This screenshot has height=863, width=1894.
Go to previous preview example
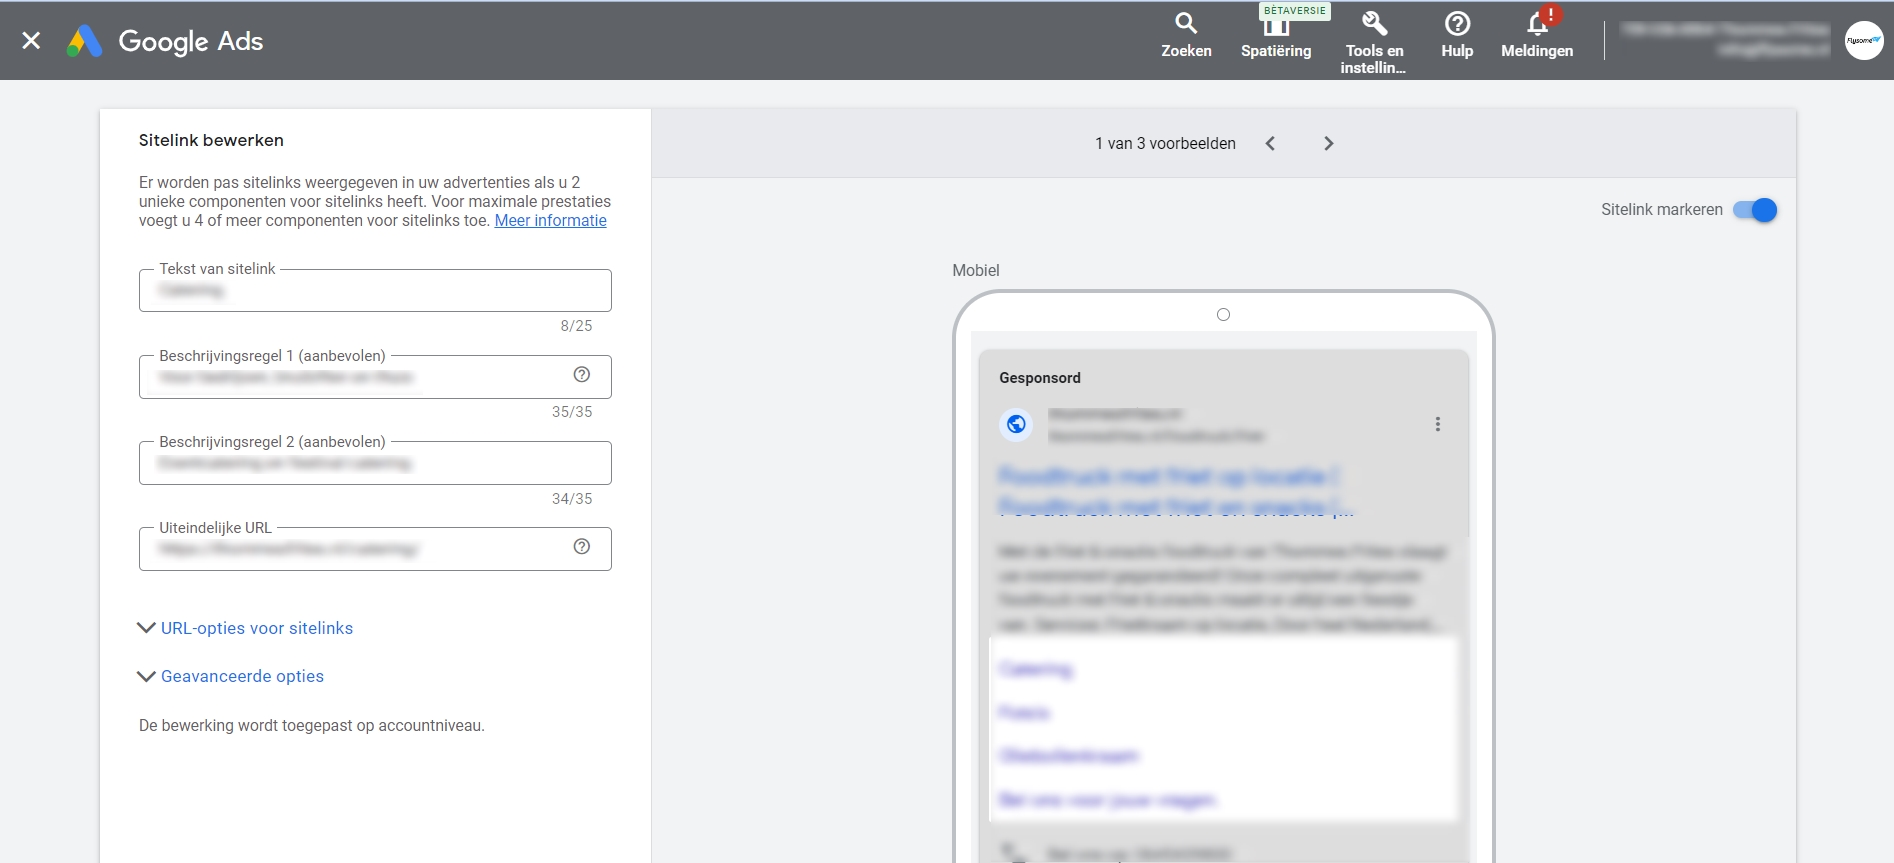coord(1270,144)
